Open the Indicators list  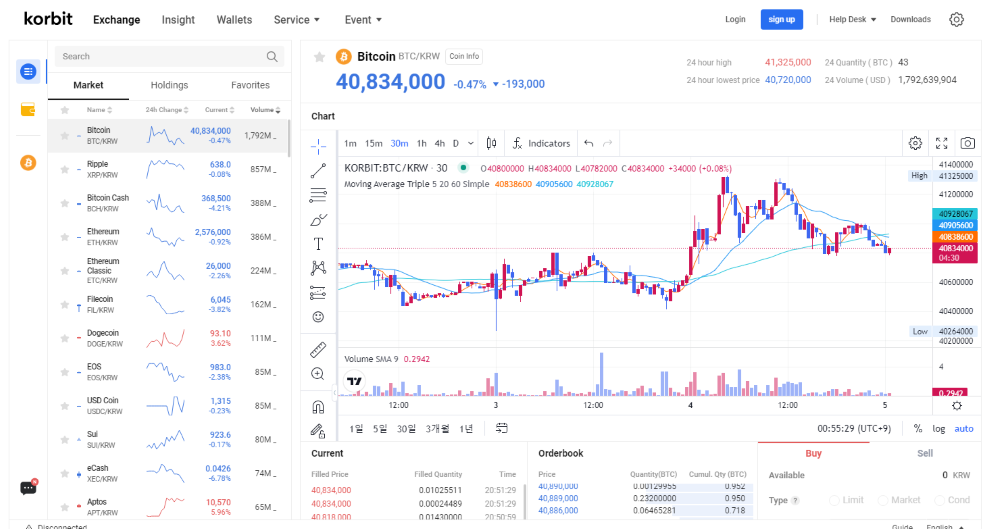541,144
